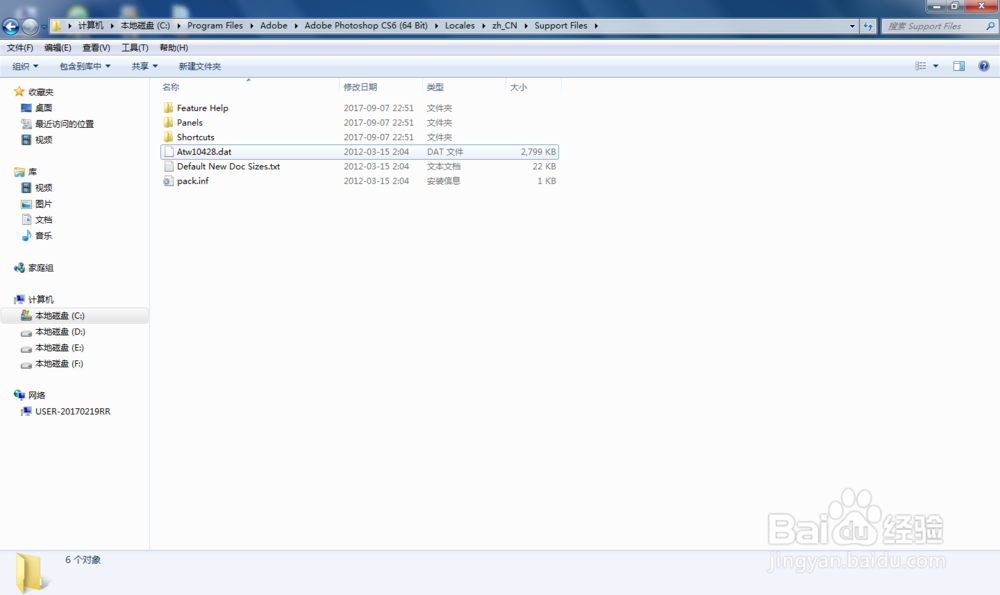Select the pack.inf file icon
The width and height of the screenshot is (1000, 595).
tap(168, 181)
